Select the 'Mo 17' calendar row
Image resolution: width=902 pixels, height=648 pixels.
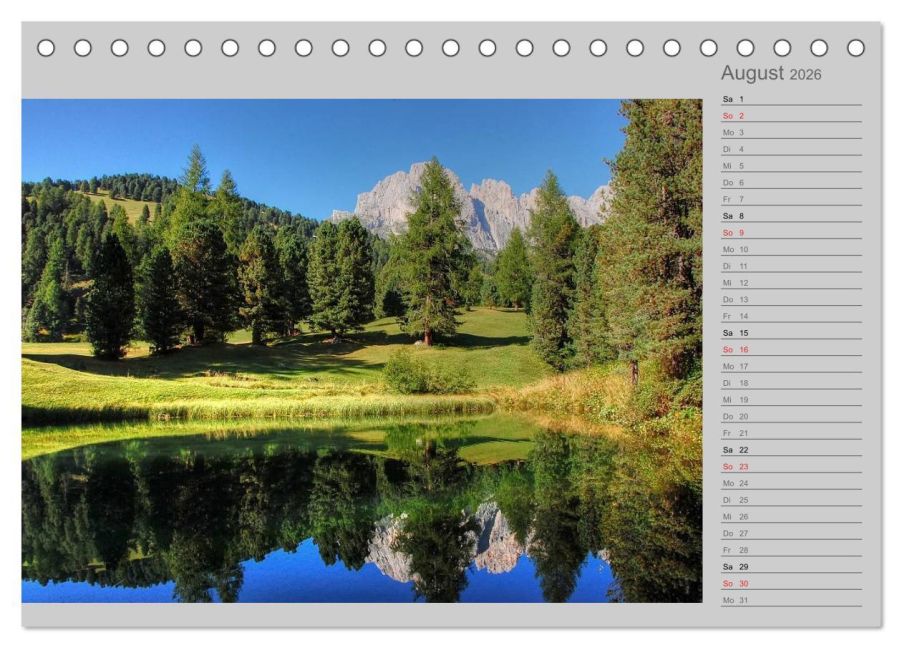pyautogui.click(x=792, y=366)
